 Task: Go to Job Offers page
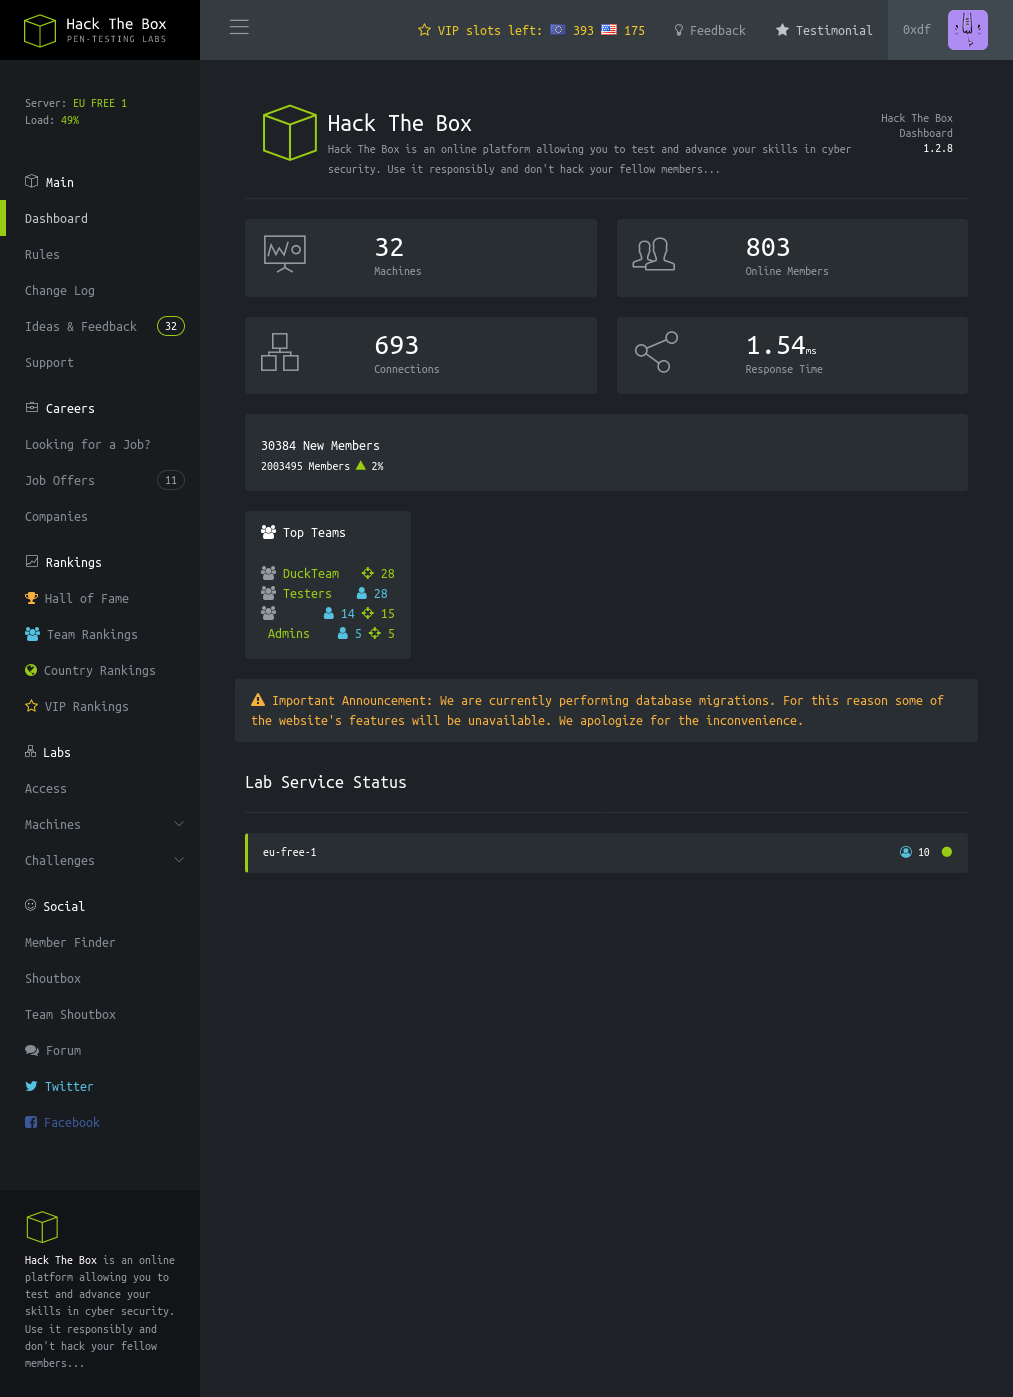pos(60,480)
